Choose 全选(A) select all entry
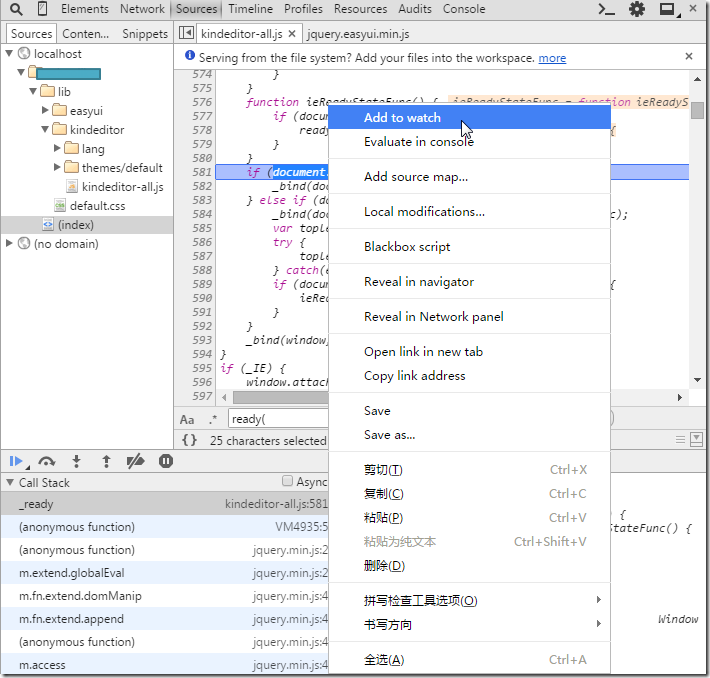This screenshot has height=678, width=710. tap(470, 659)
